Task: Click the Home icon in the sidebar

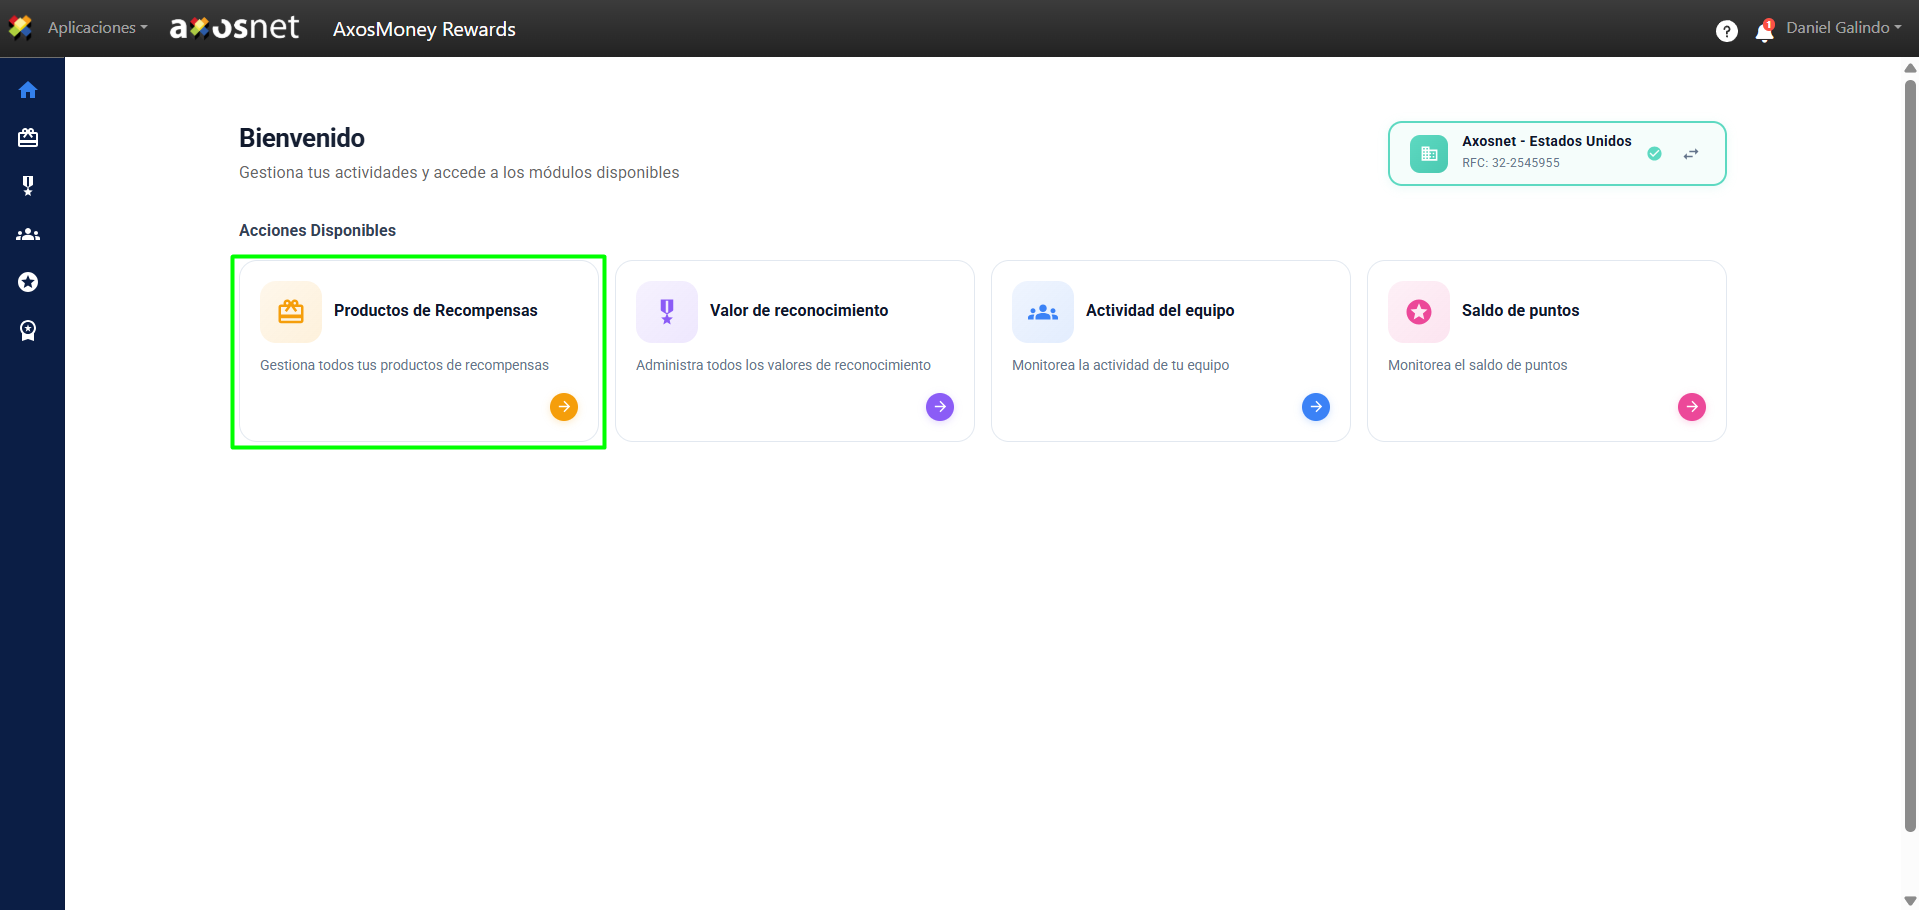Action: (28, 90)
